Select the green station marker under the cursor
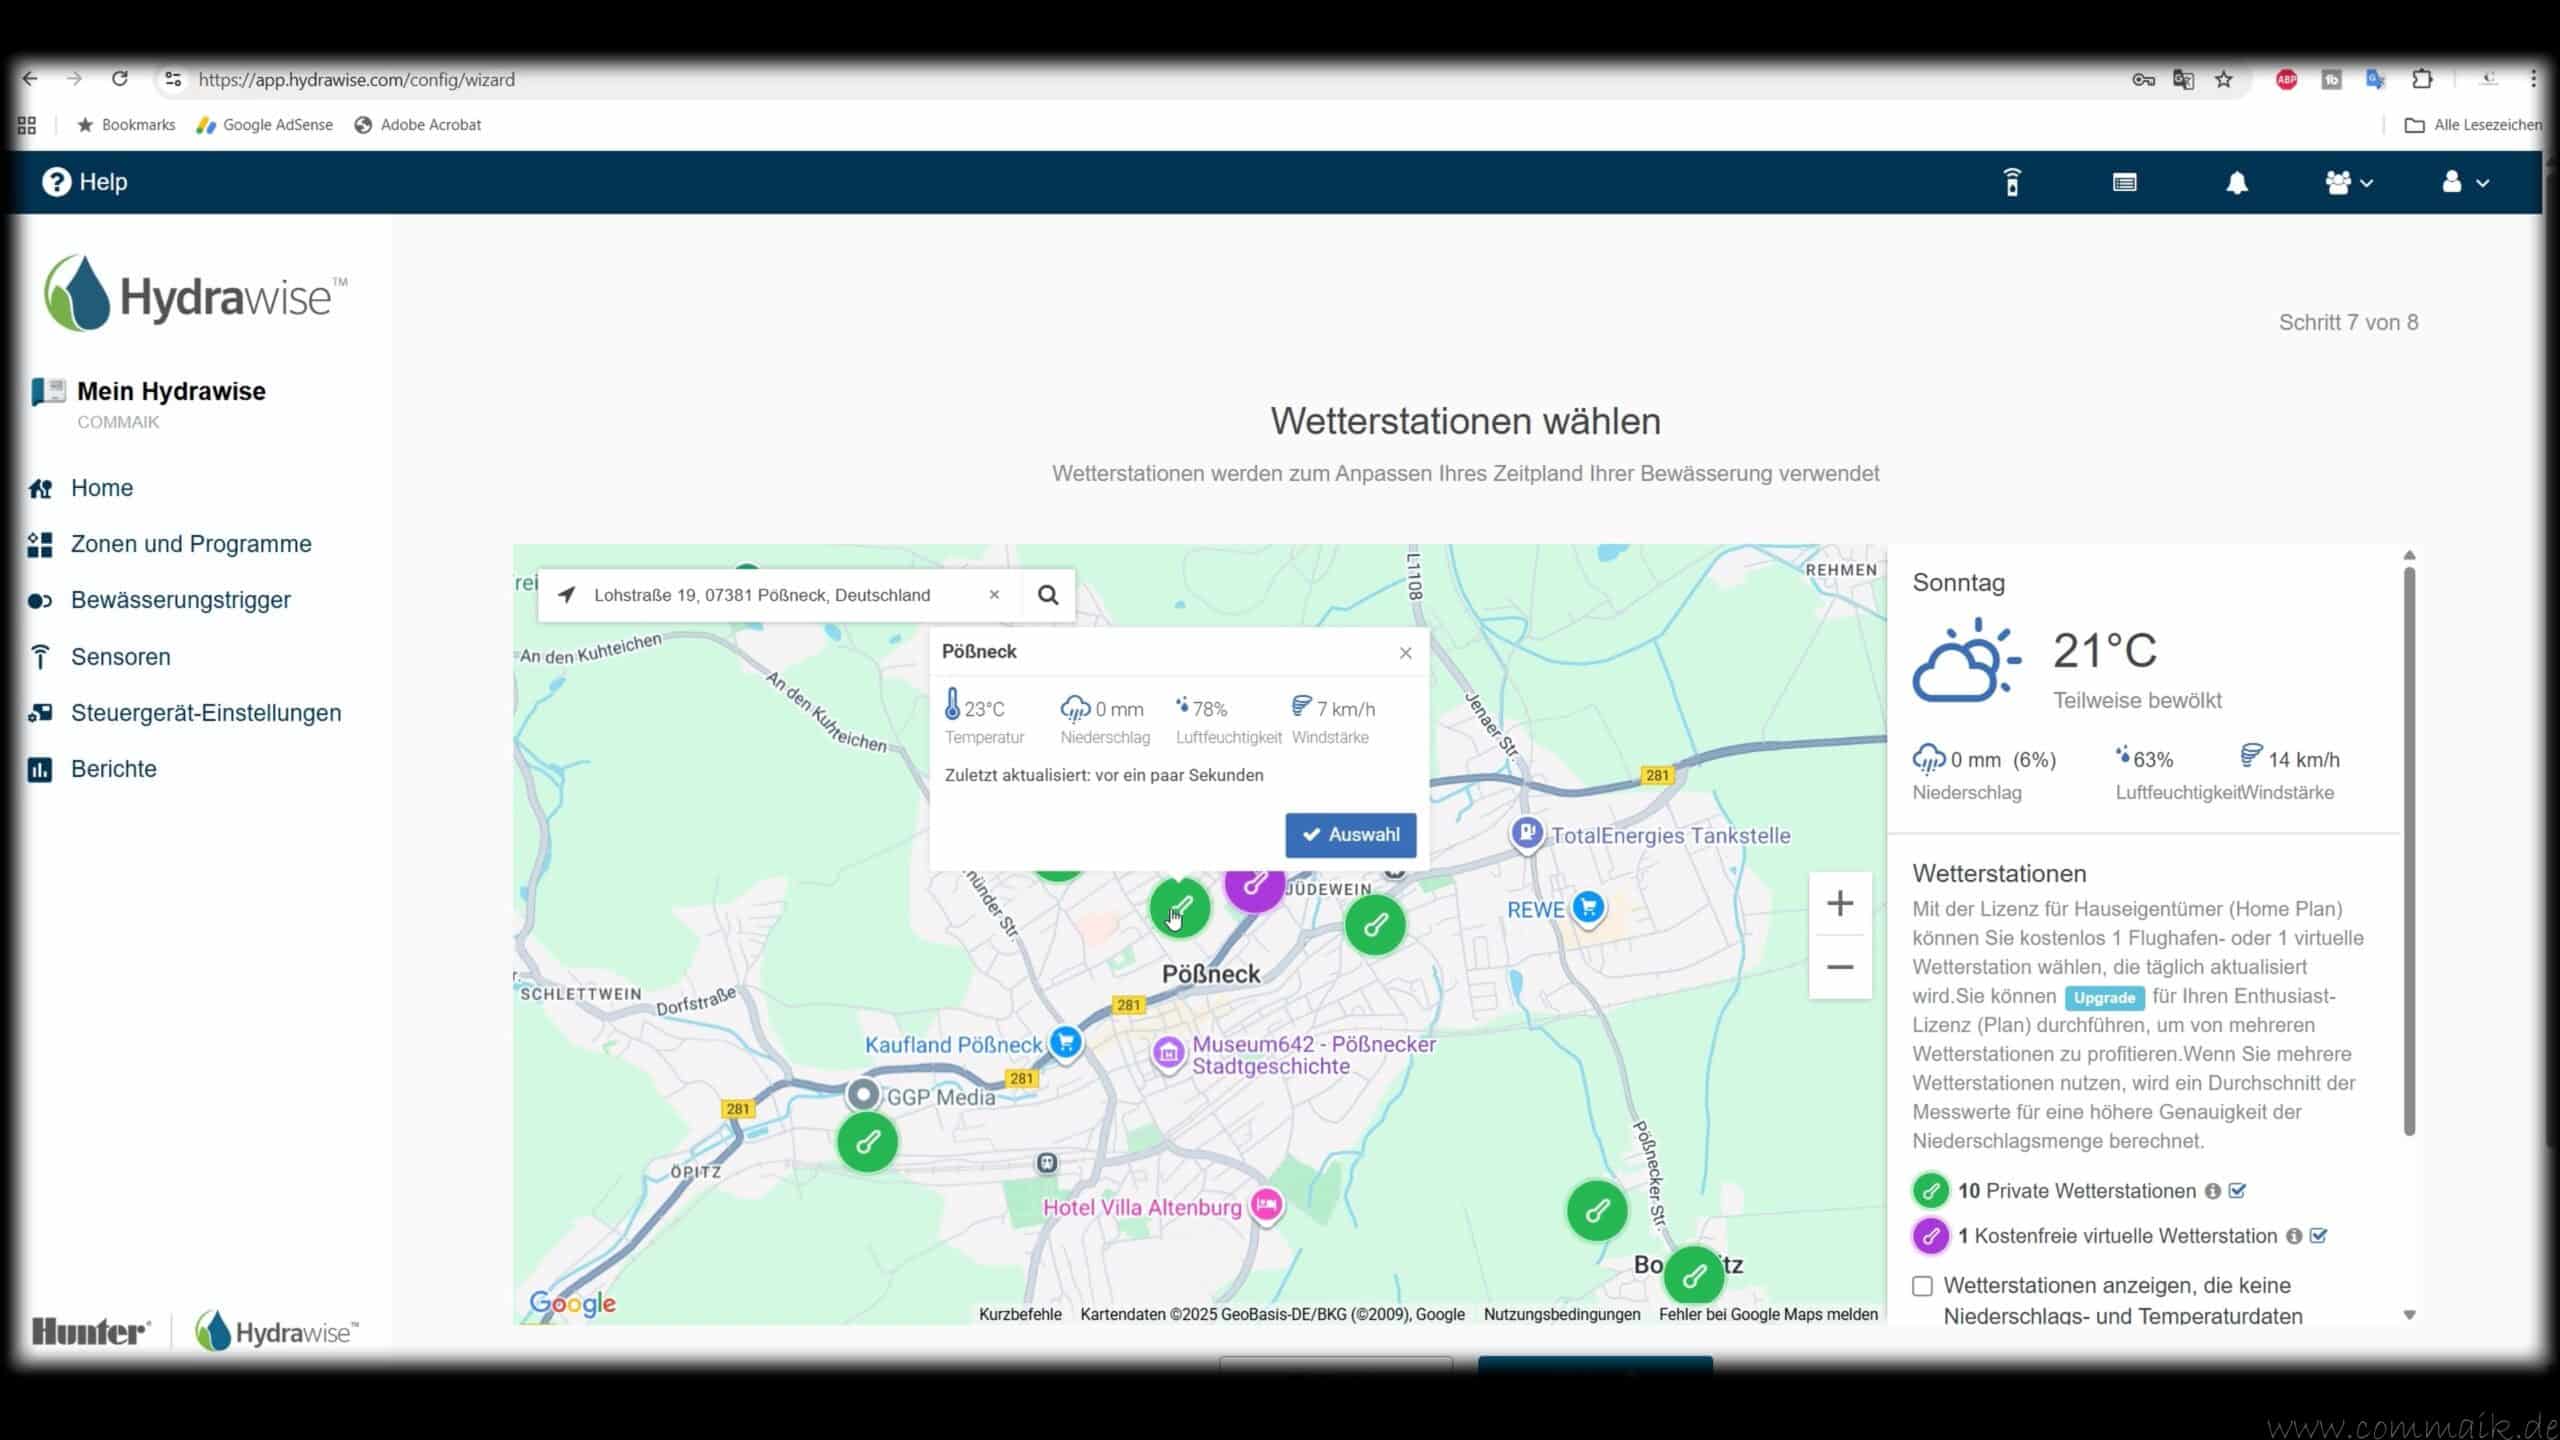 pos(1180,908)
